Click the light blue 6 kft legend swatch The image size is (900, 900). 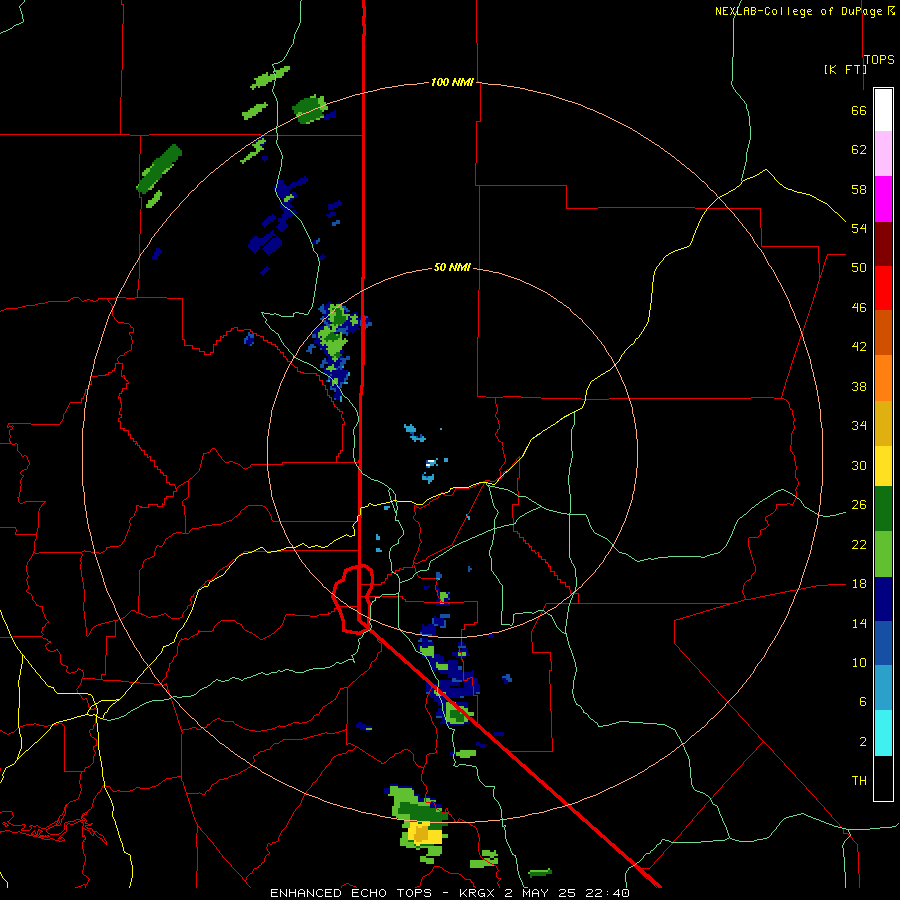coord(883,688)
